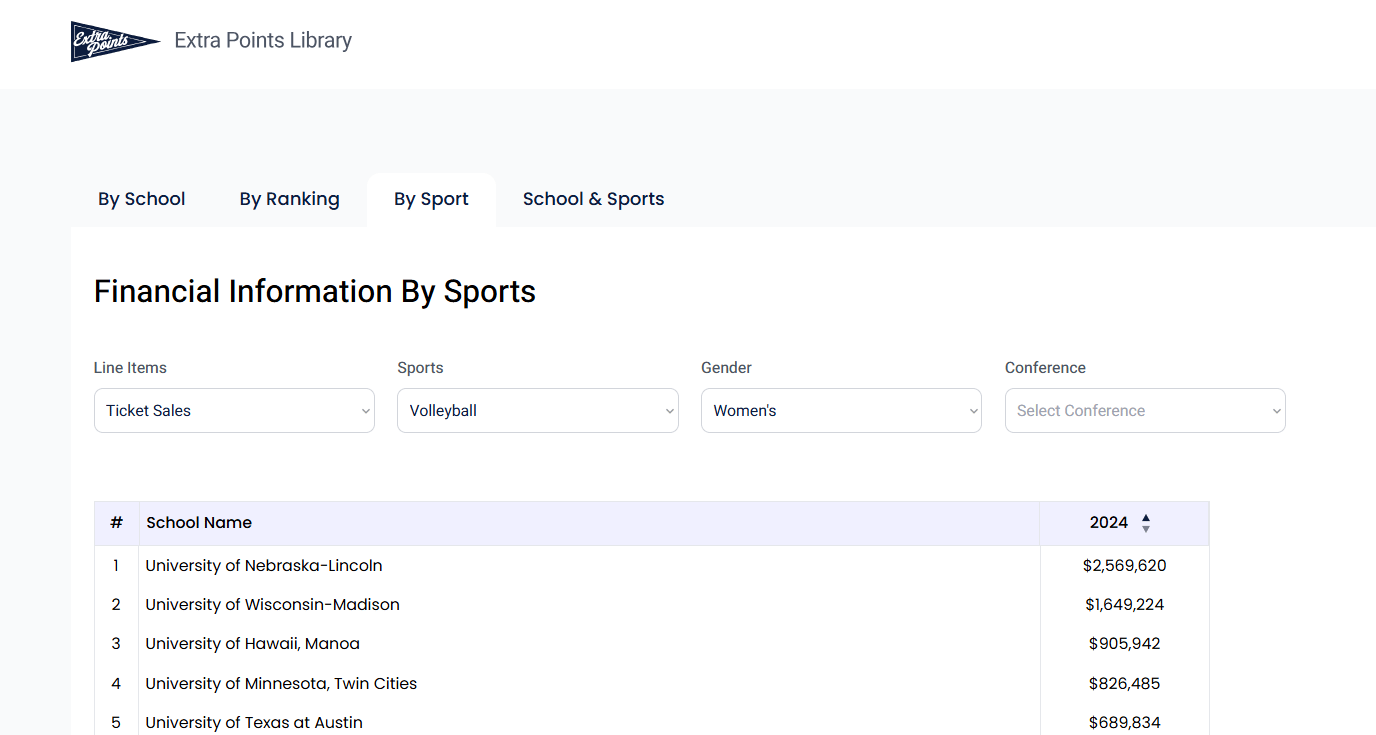Screen dimensions: 1376x735
Task: Click the 2024 column sort arrows
Action: point(1146,523)
